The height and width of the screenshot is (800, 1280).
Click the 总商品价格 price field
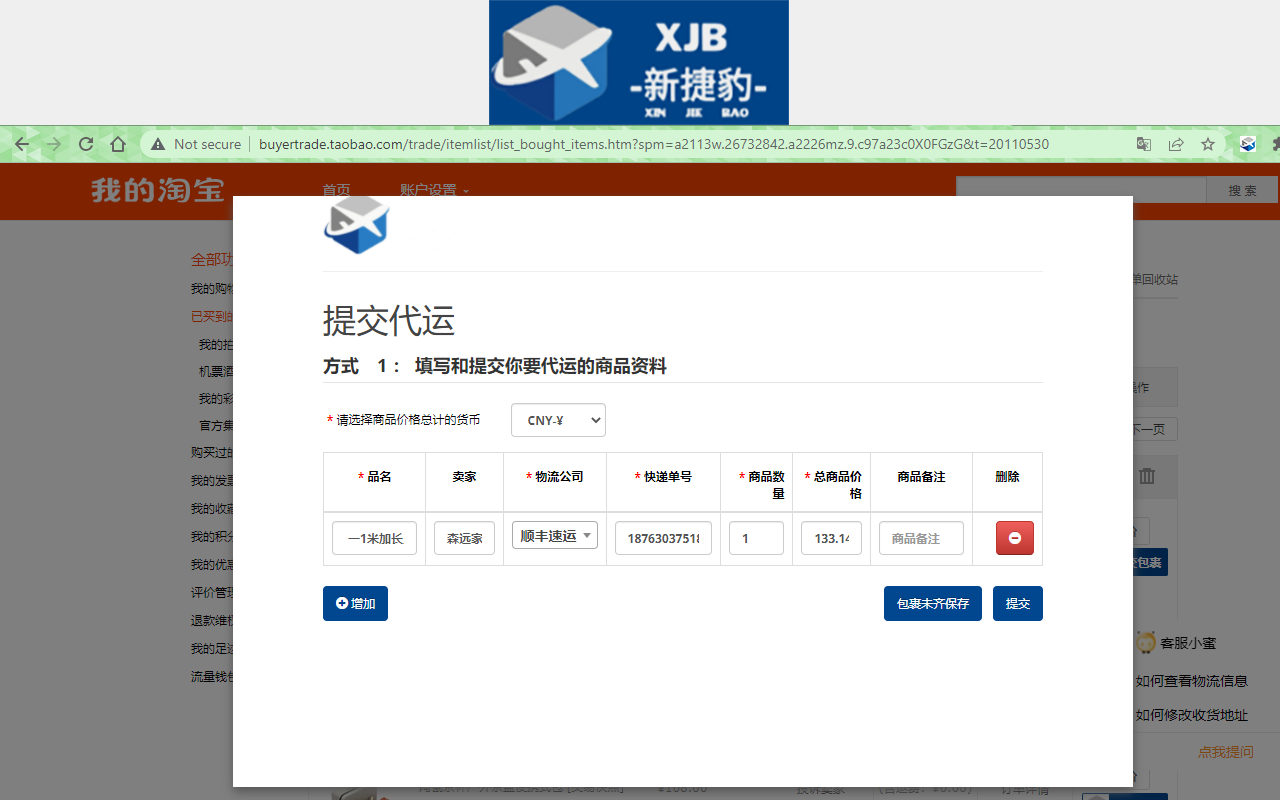[x=831, y=538]
